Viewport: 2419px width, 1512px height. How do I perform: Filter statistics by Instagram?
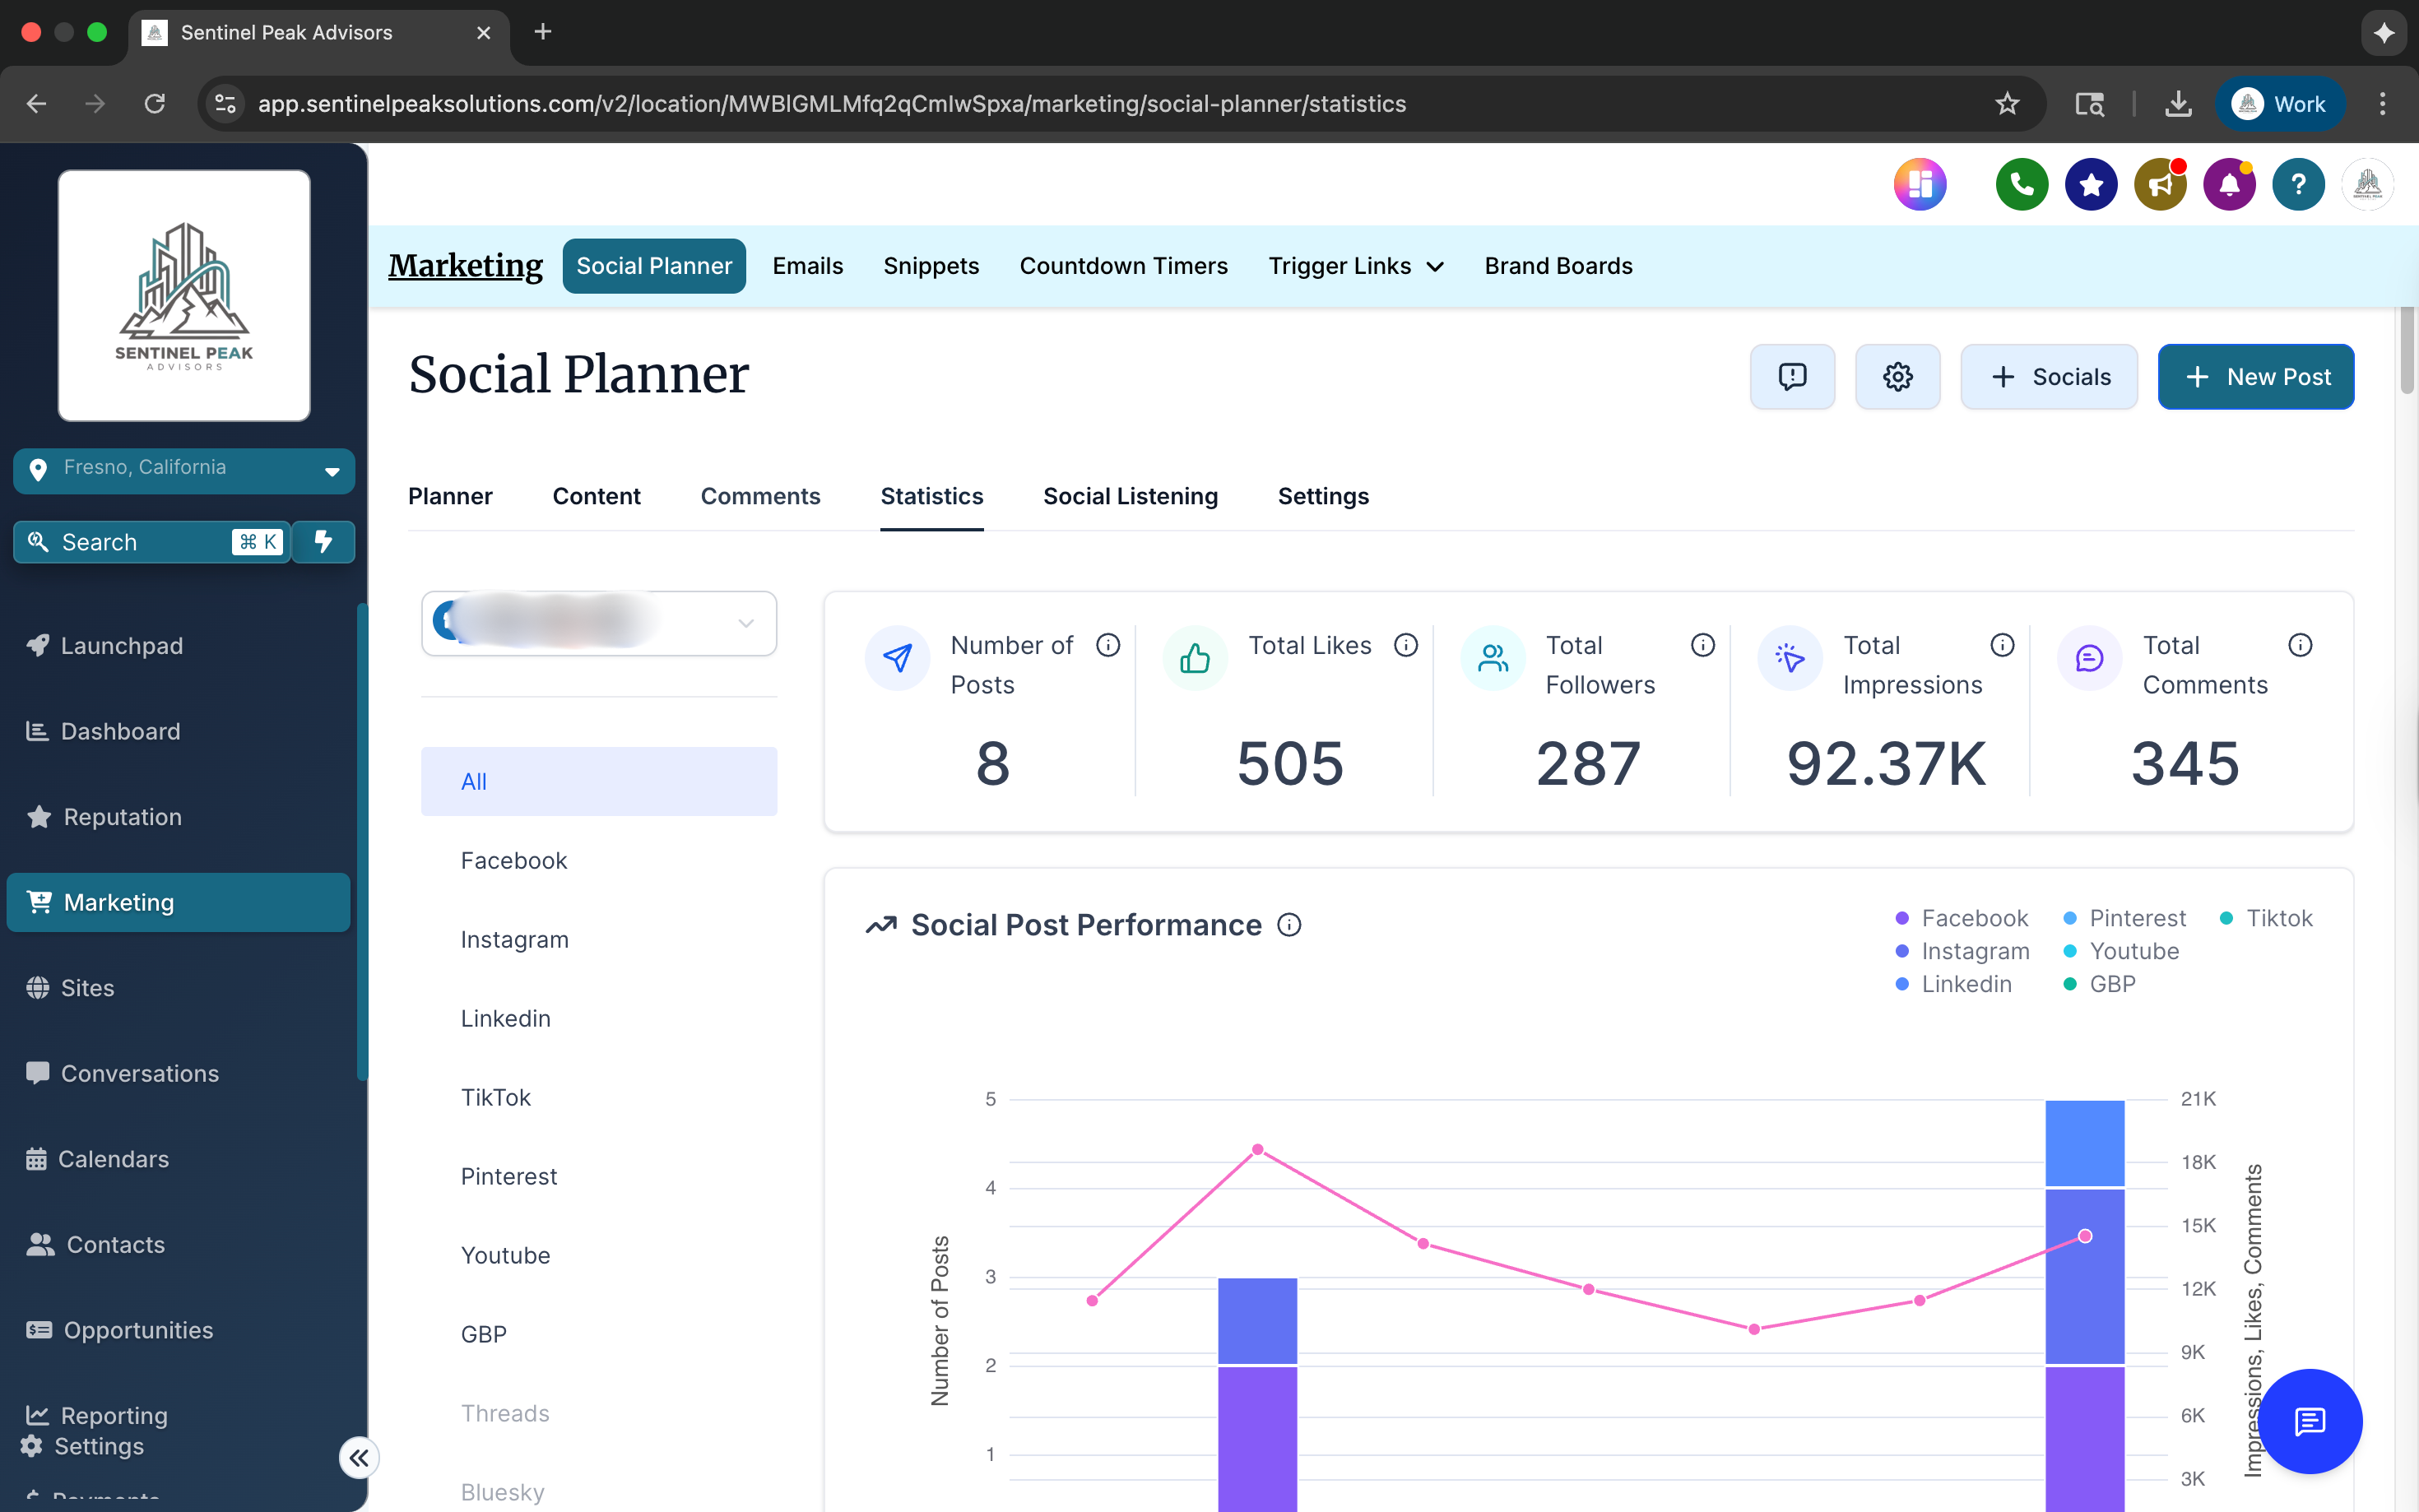tap(598, 940)
